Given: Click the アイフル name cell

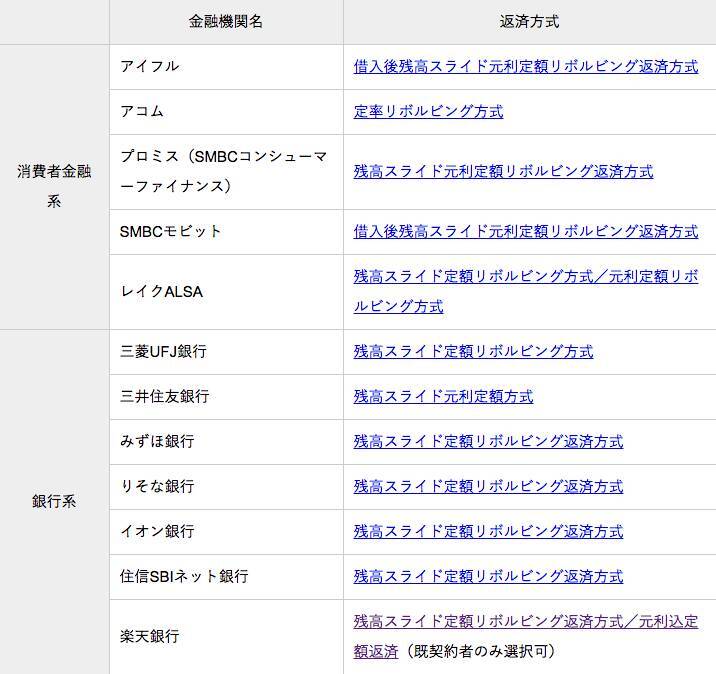Looking at the screenshot, I should (149, 67).
